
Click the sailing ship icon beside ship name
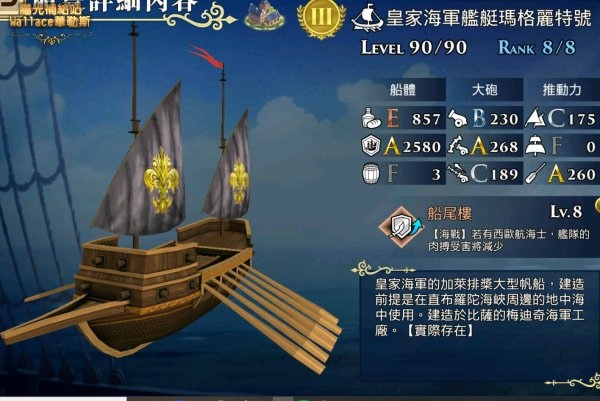click(x=367, y=18)
